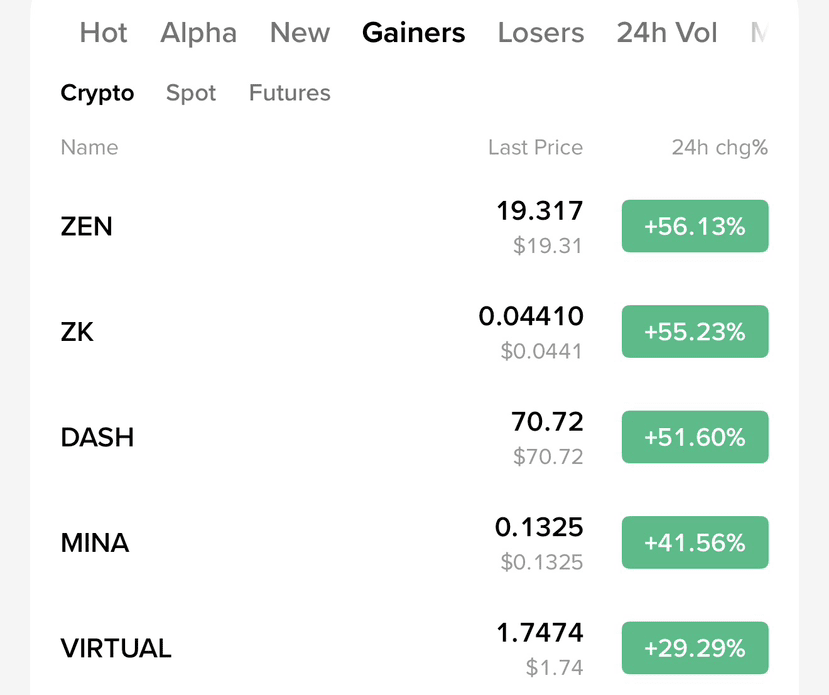Open the VIRTUAL coin row
829x695 pixels.
[x=414, y=648]
